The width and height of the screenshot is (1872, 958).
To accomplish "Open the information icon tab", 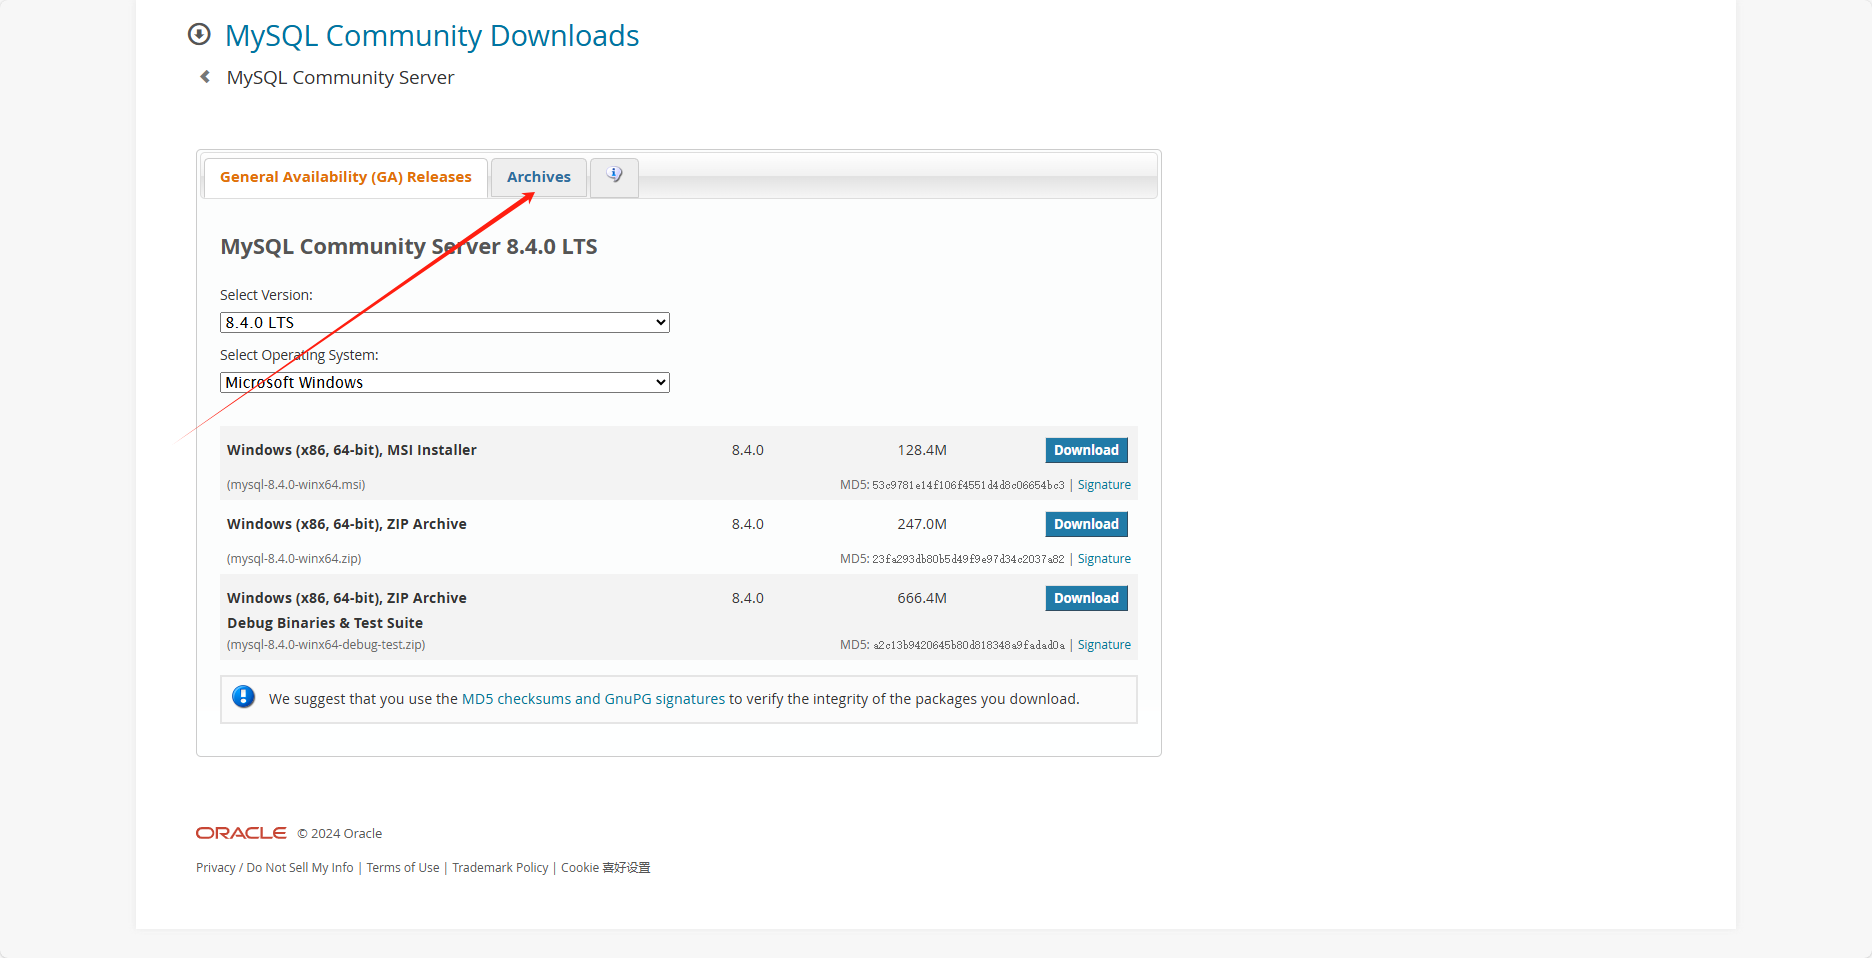I will coord(614,177).
